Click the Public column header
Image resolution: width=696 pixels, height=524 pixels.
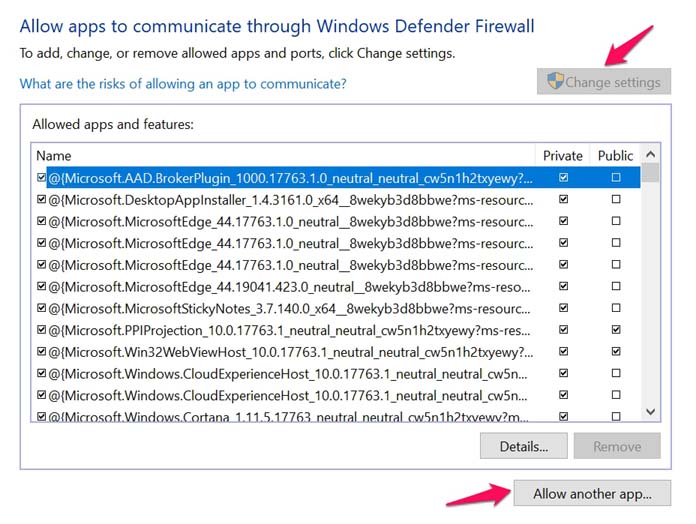coord(615,155)
